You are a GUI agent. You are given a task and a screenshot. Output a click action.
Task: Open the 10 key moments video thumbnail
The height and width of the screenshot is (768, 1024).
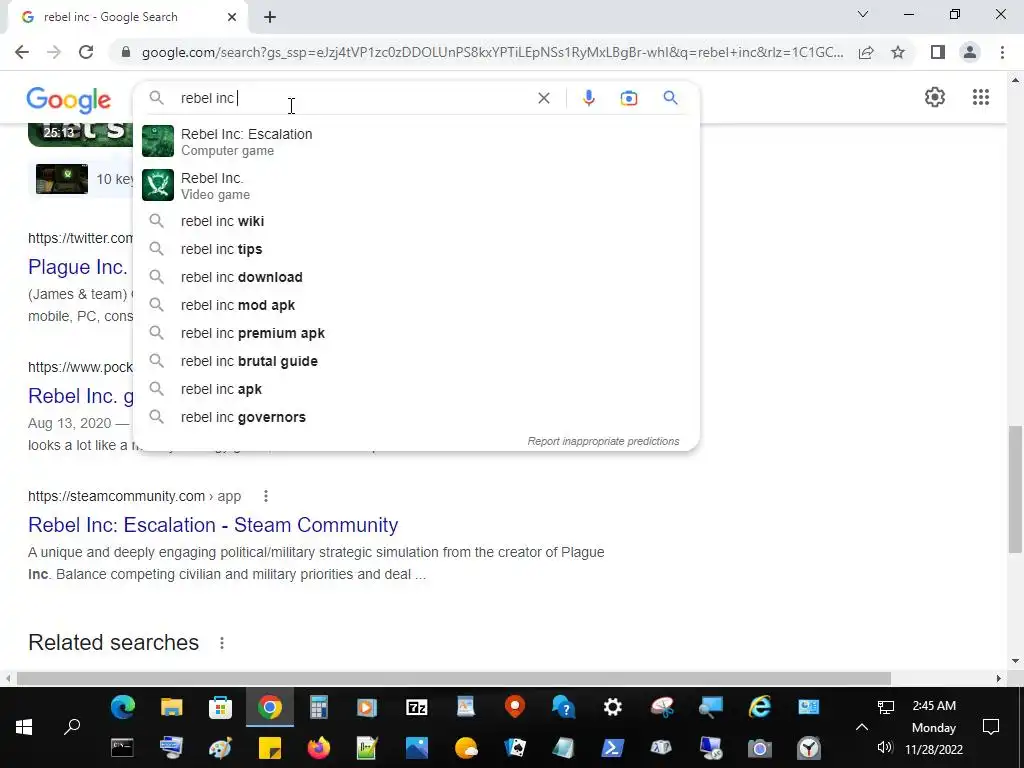pyautogui.click(x=62, y=179)
